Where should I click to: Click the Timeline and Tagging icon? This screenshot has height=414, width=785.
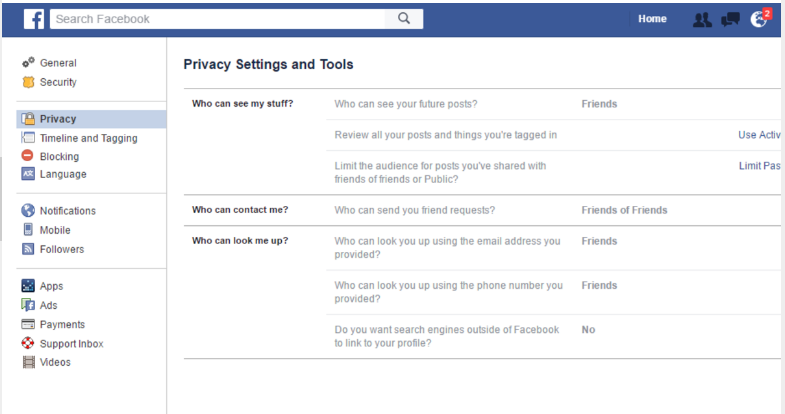pyautogui.click(x=29, y=138)
